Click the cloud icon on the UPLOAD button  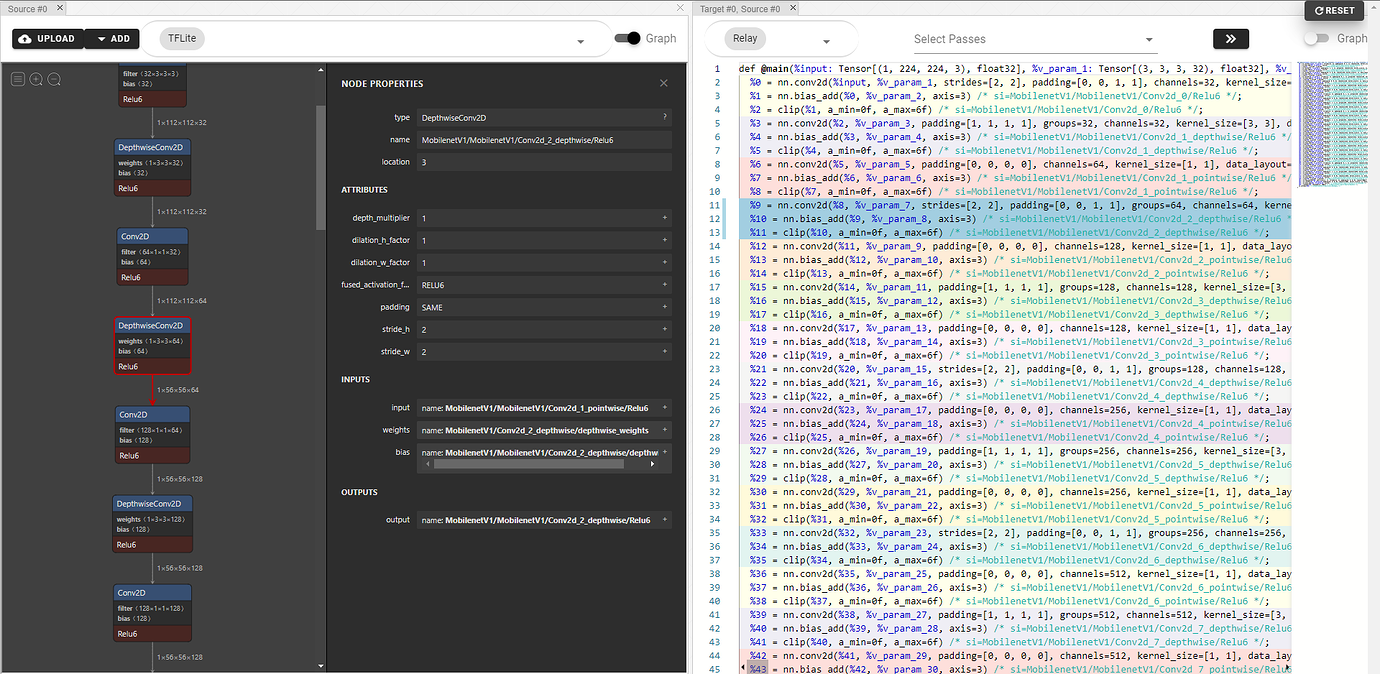tap(27, 38)
